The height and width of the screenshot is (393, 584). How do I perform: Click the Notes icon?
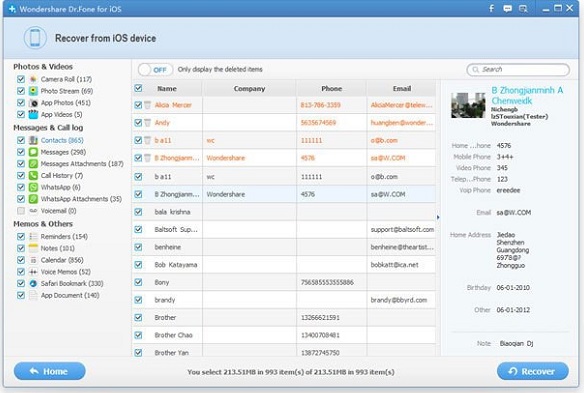[33, 248]
